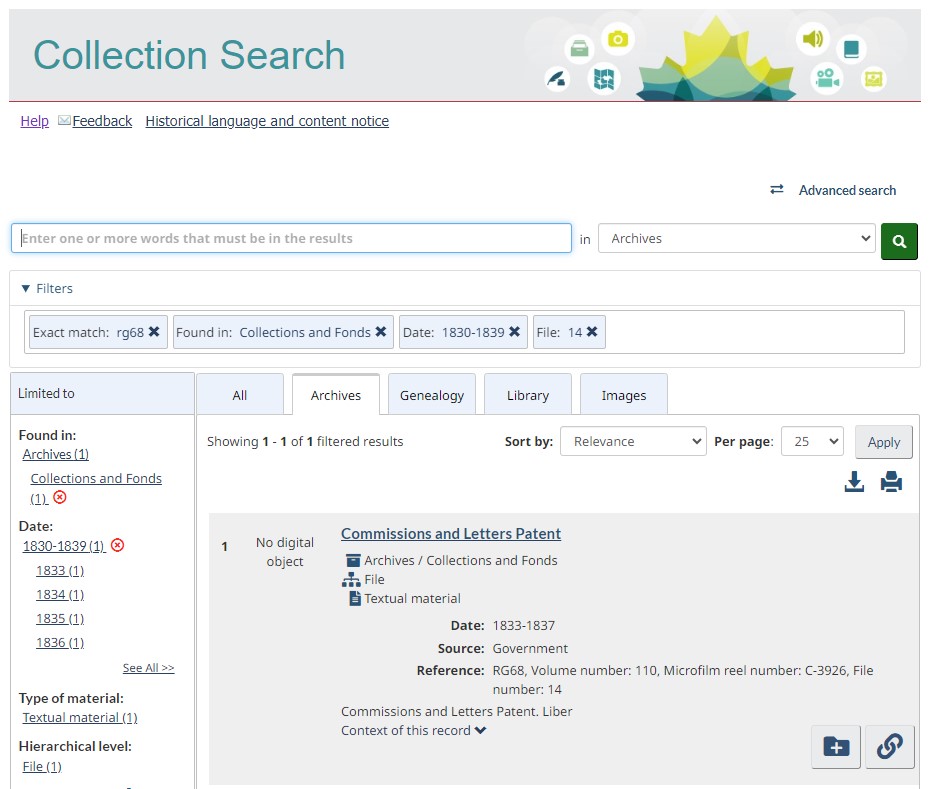This screenshot has width=930, height=789.
Task: Clear Collections and Fonds sidebar filter
Action: [x=60, y=498]
